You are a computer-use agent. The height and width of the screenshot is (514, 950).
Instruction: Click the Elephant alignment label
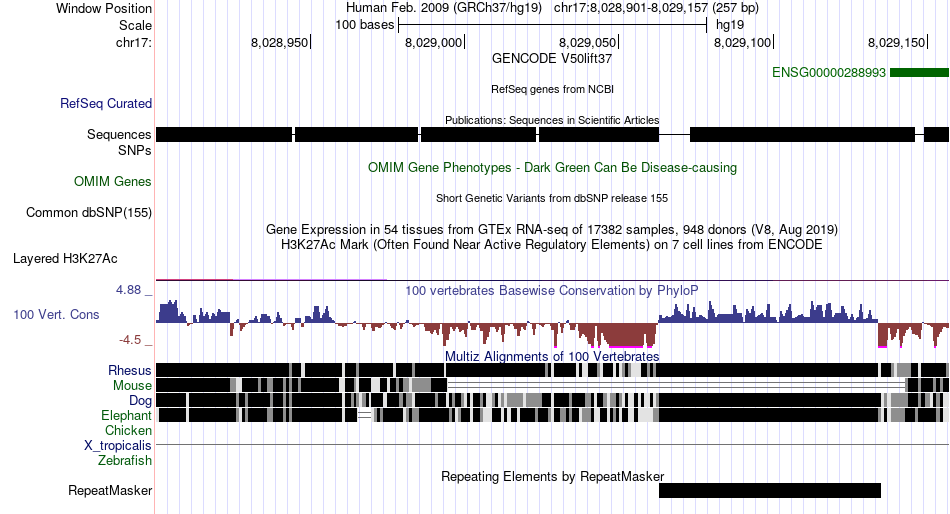click(x=126, y=415)
